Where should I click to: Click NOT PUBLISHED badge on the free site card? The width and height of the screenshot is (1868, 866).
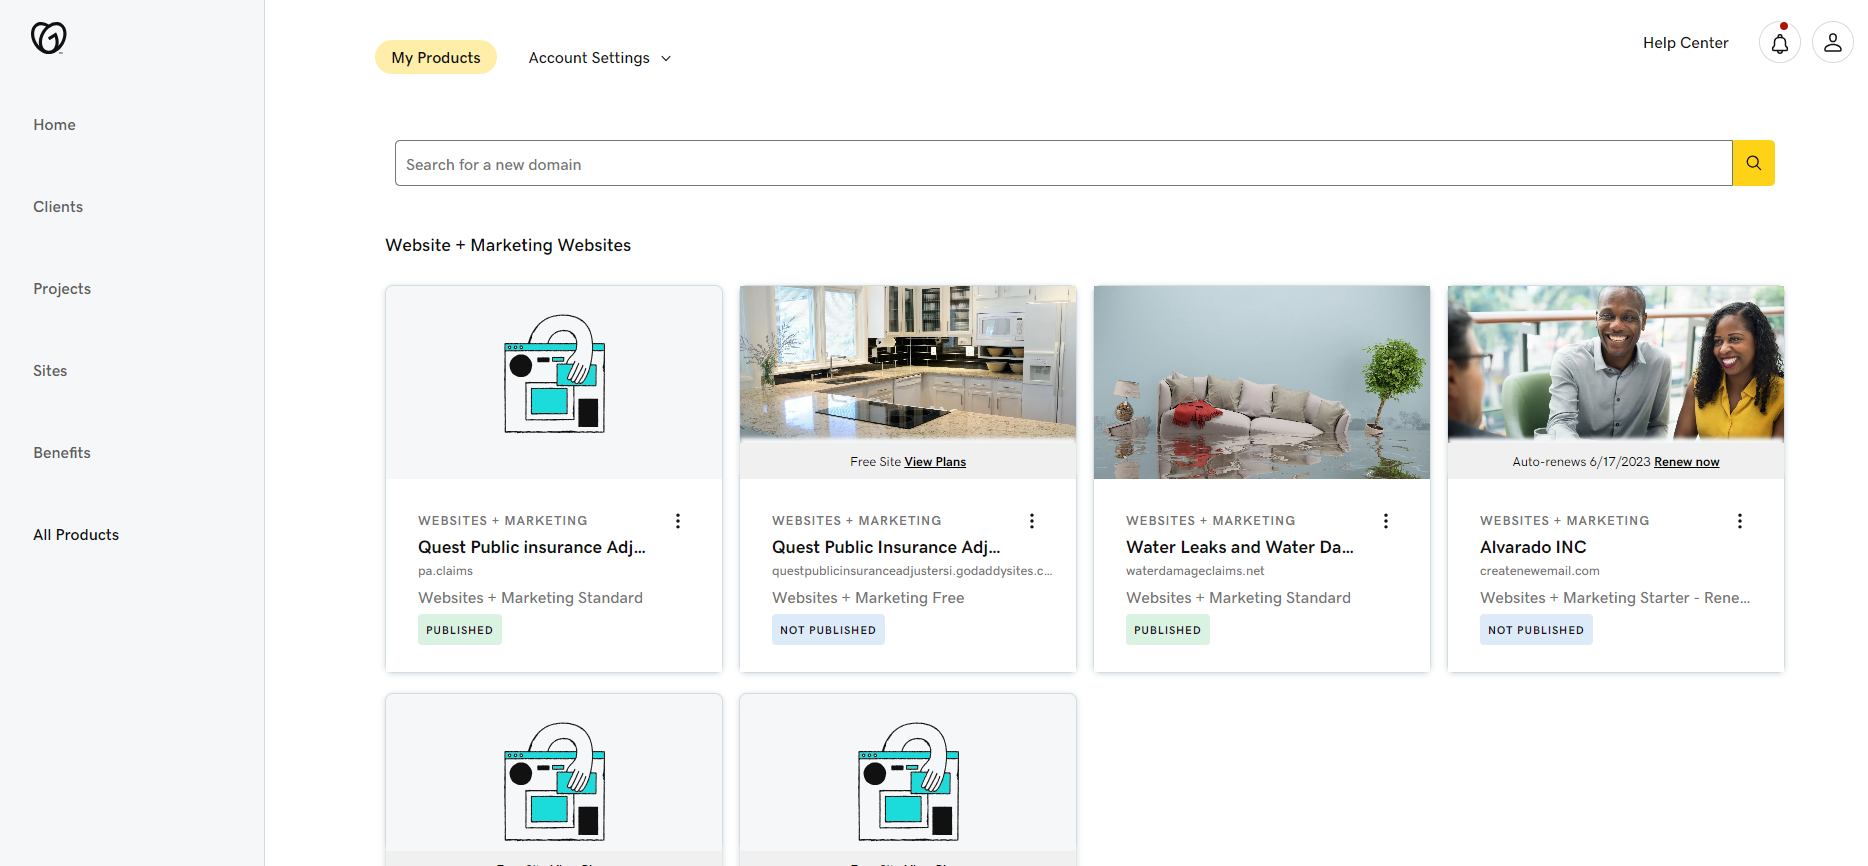click(x=828, y=630)
